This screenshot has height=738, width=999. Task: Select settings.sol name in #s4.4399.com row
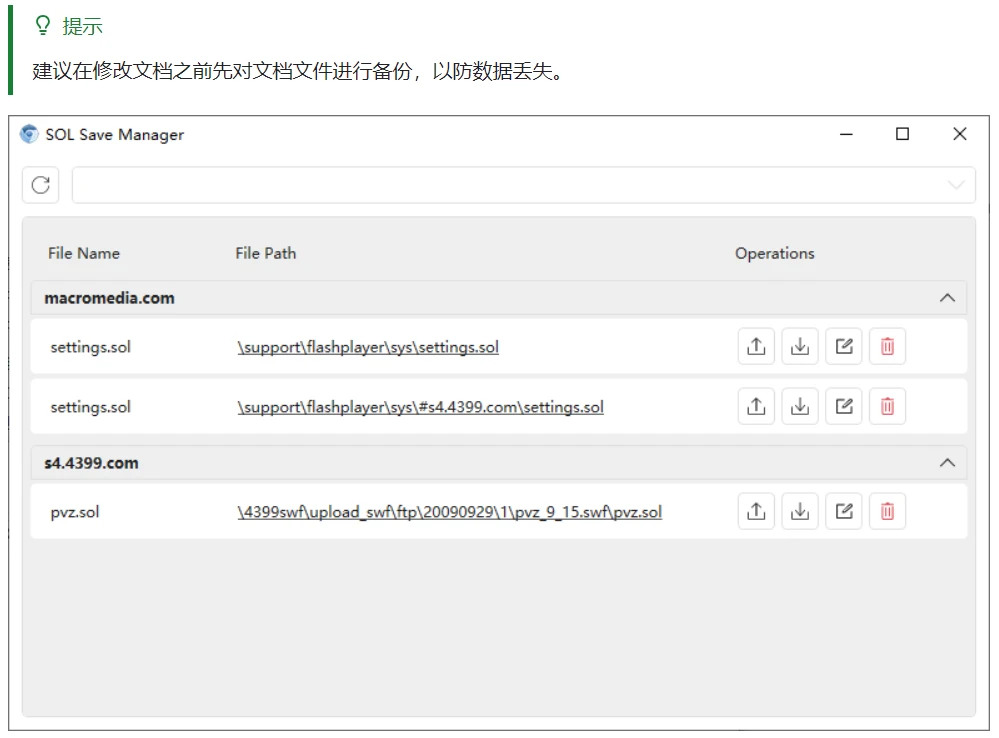pyautogui.click(x=90, y=407)
